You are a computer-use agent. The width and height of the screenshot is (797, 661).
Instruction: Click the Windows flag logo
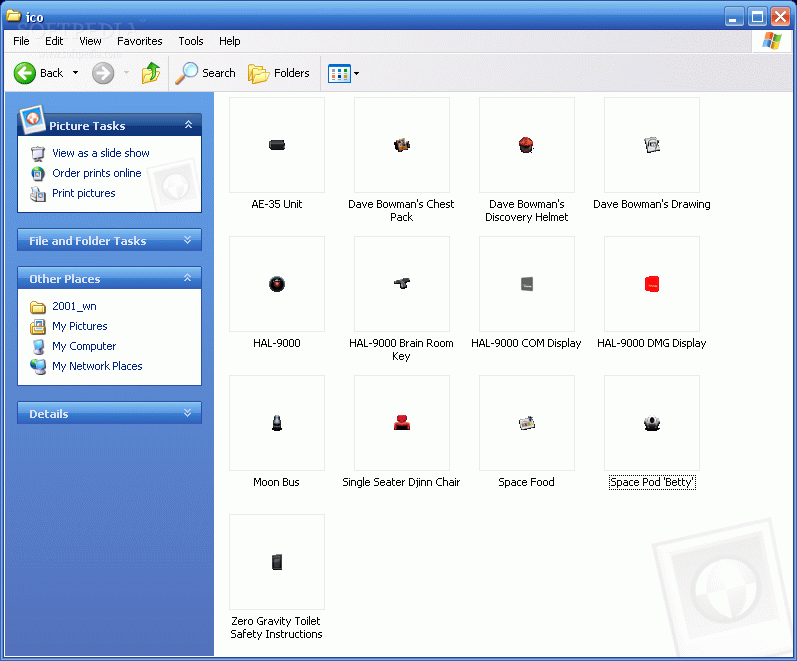[772, 41]
